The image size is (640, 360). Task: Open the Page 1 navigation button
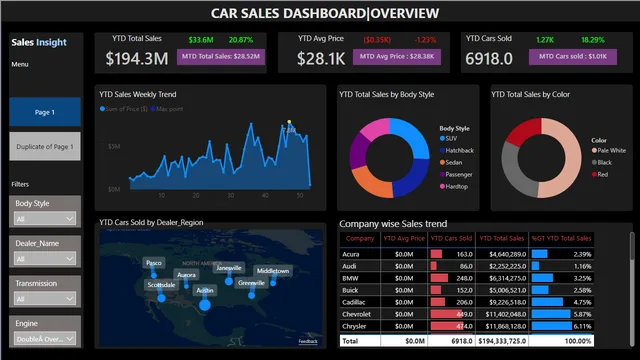(45, 112)
